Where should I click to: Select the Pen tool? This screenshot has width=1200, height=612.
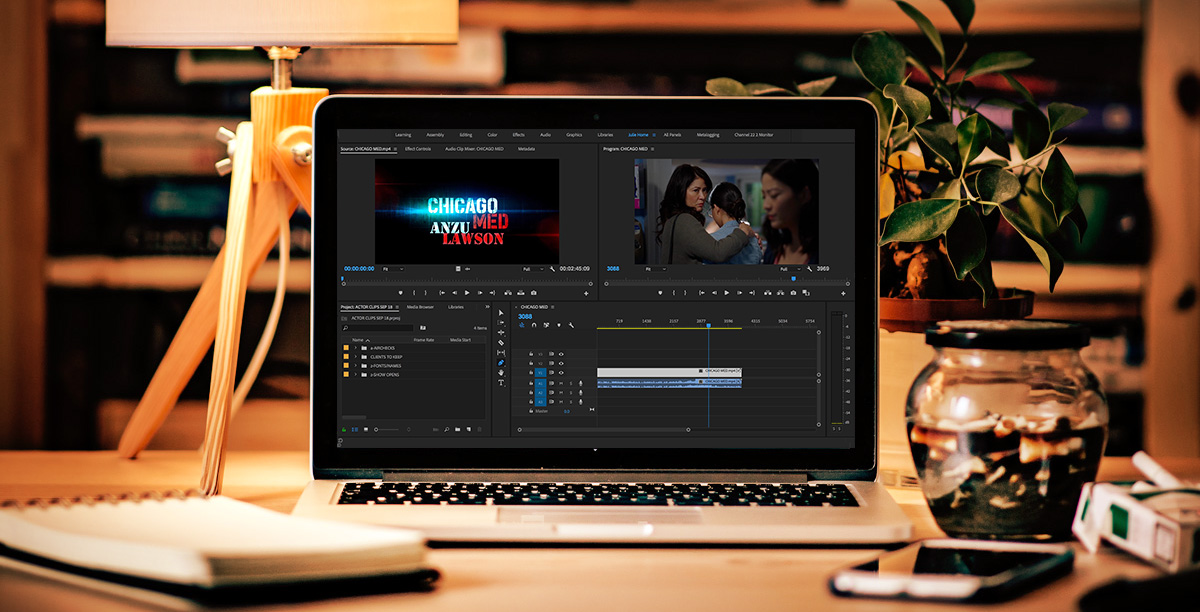[x=501, y=363]
